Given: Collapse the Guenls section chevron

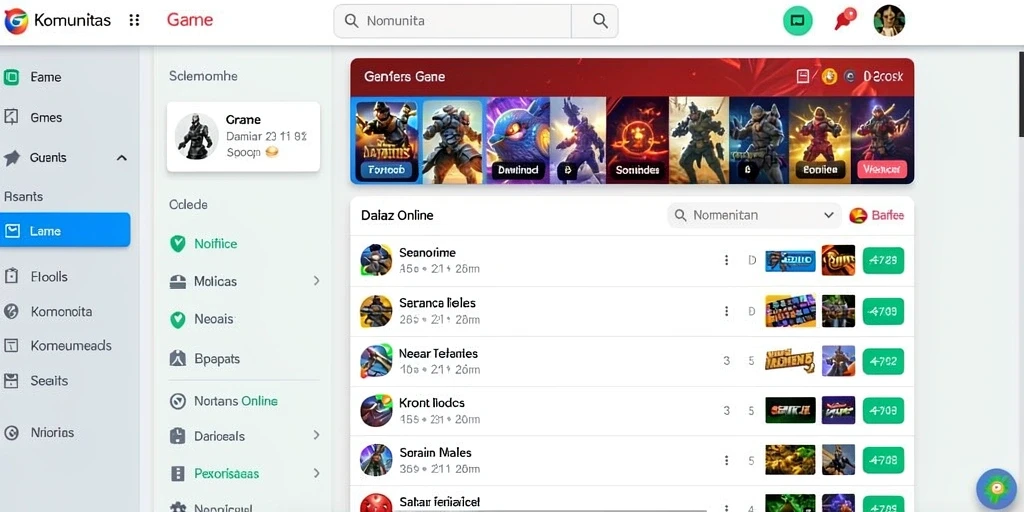Looking at the screenshot, I should point(121,158).
